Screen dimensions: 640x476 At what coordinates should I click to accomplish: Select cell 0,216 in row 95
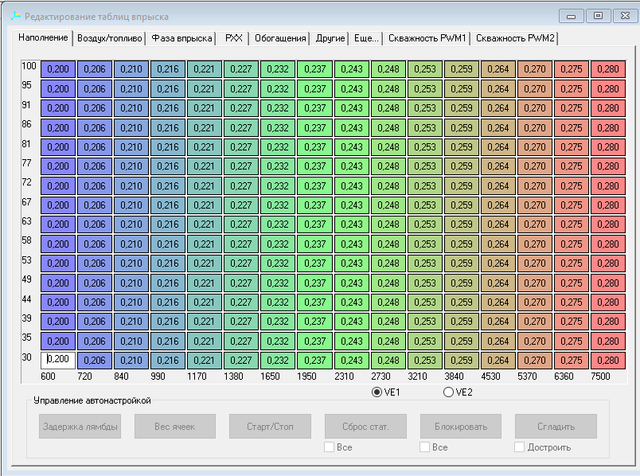[x=168, y=89]
